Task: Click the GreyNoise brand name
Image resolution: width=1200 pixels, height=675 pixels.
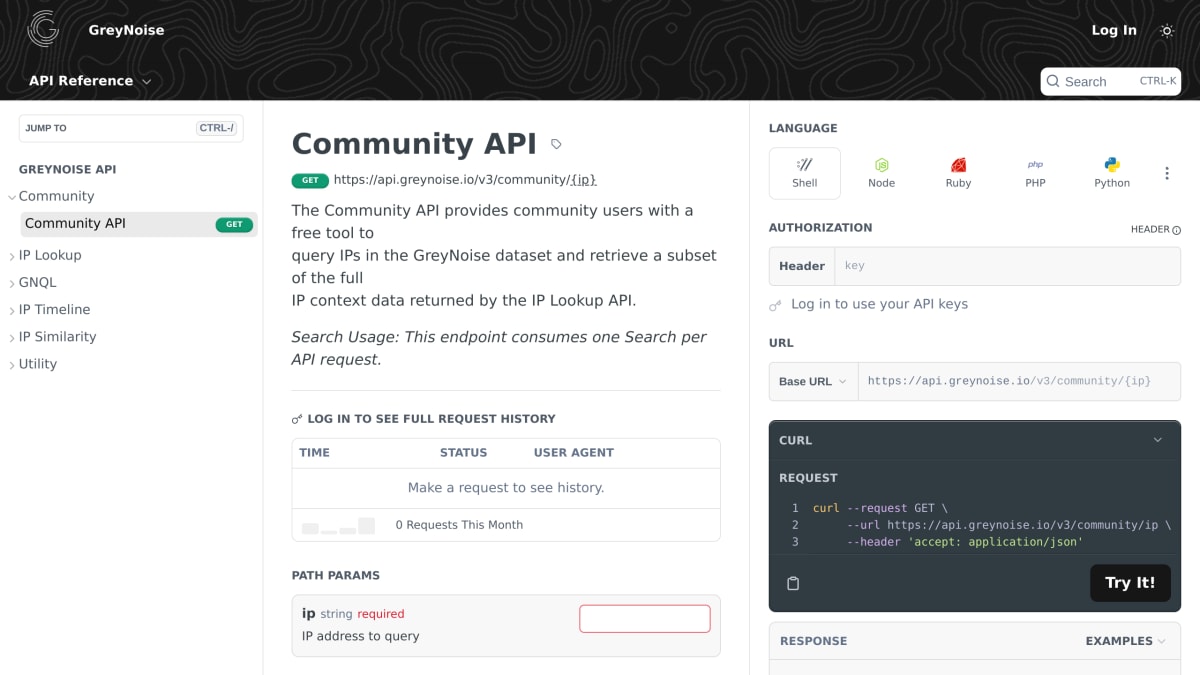Action: (x=126, y=30)
